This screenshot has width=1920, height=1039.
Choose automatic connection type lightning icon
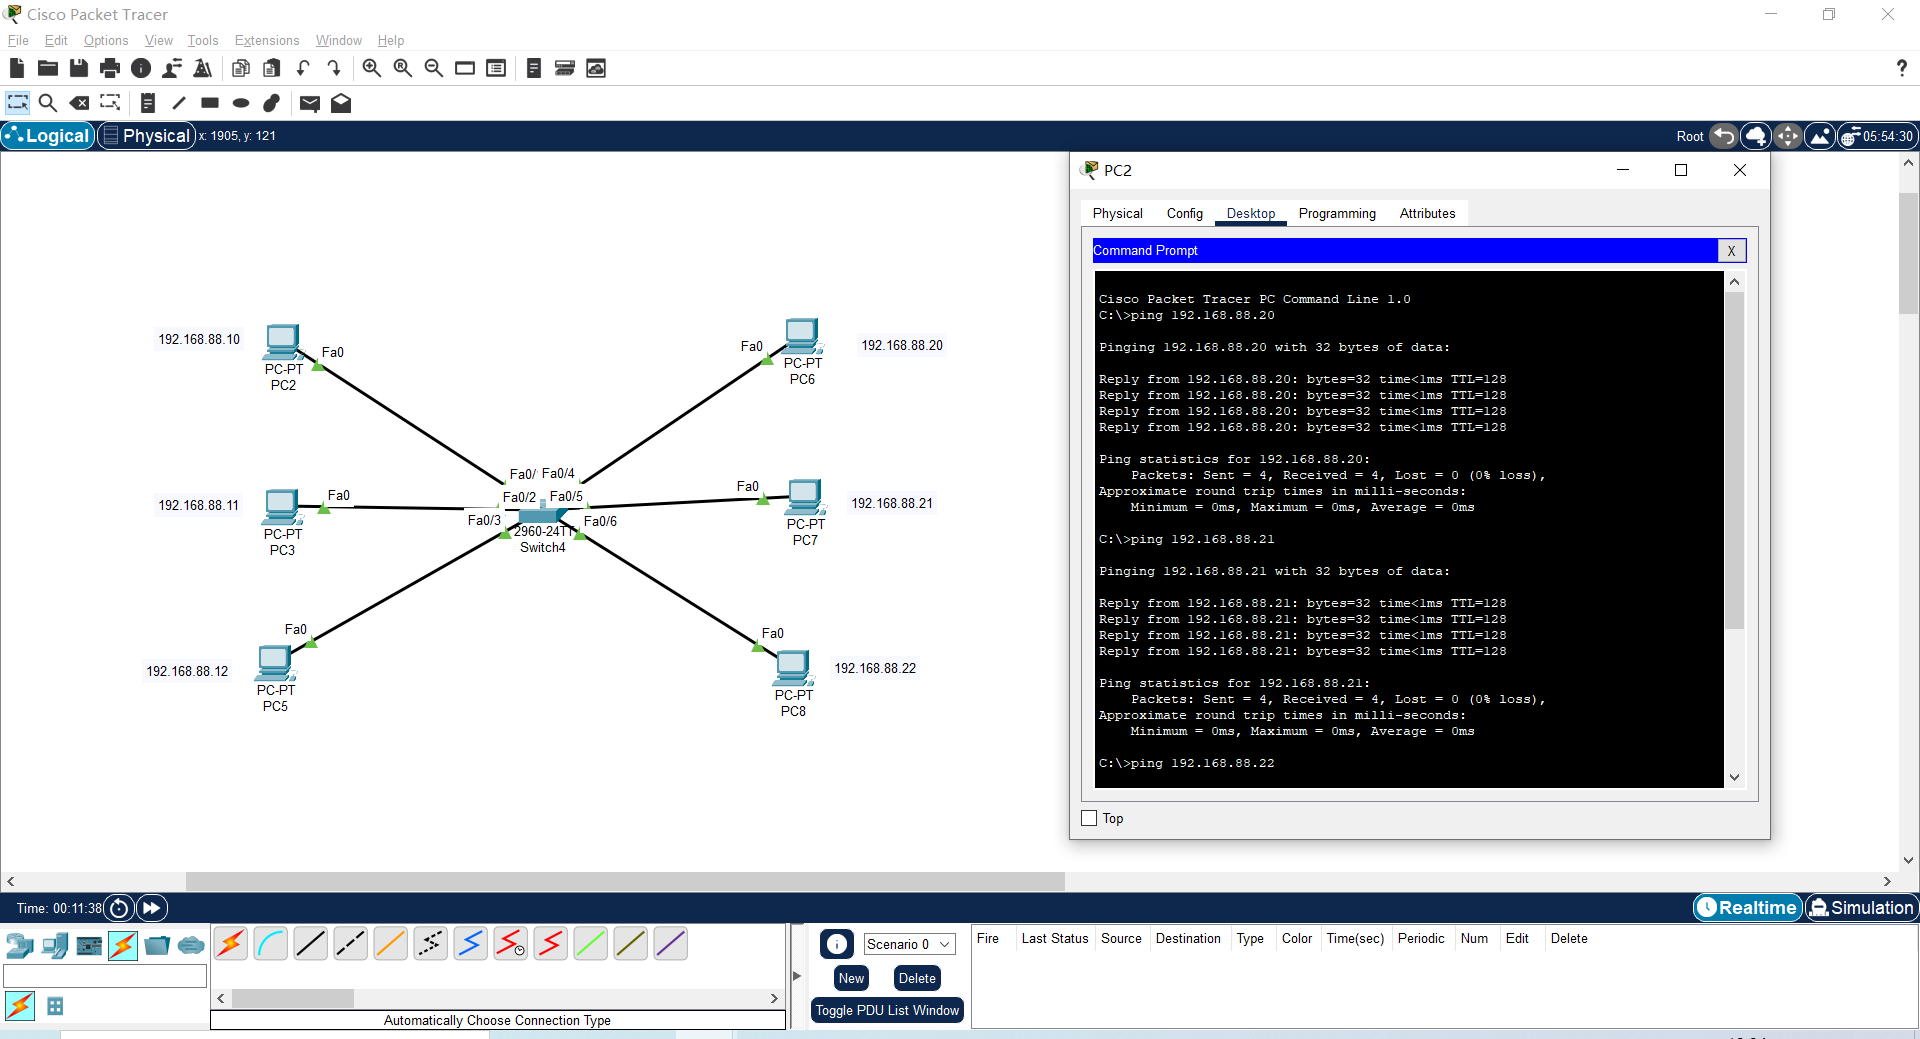pos(231,943)
